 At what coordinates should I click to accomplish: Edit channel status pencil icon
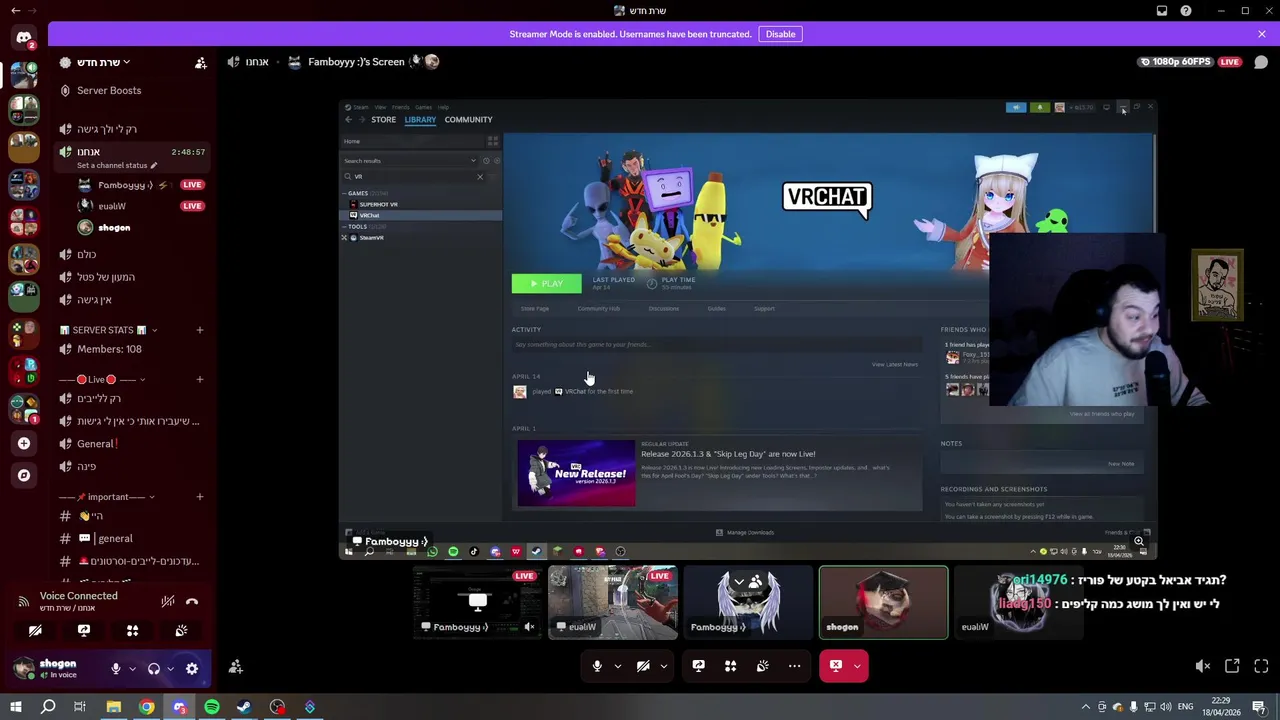pos(154,165)
